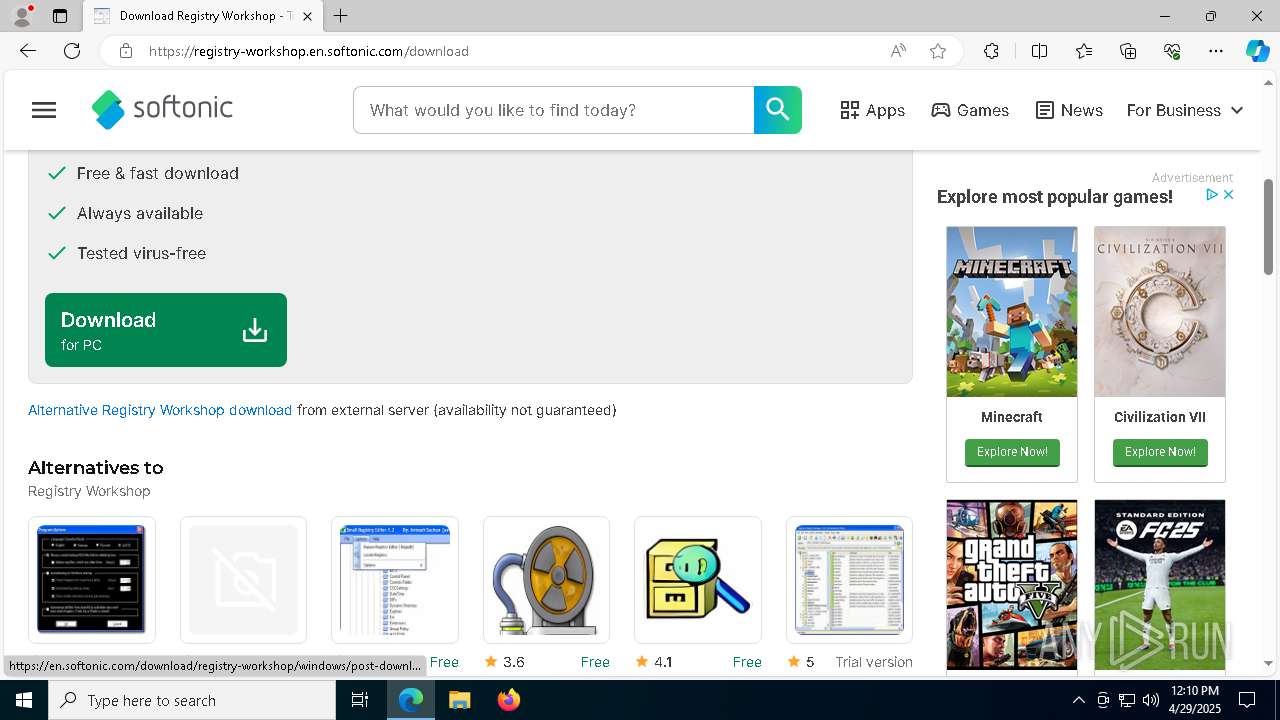Refresh the page
This screenshot has width=1280, height=720.
[x=72, y=51]
